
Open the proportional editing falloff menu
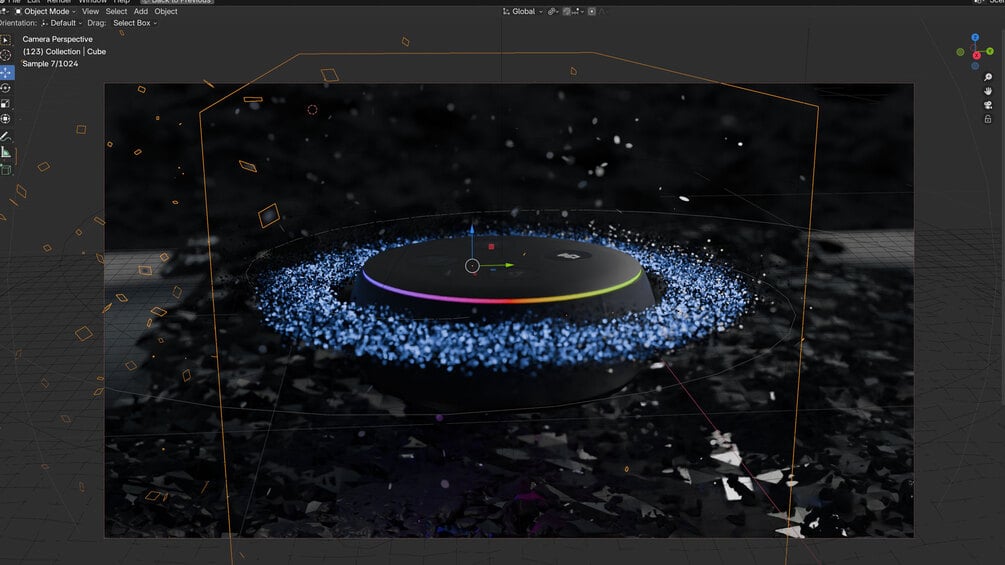pos(602,12)
